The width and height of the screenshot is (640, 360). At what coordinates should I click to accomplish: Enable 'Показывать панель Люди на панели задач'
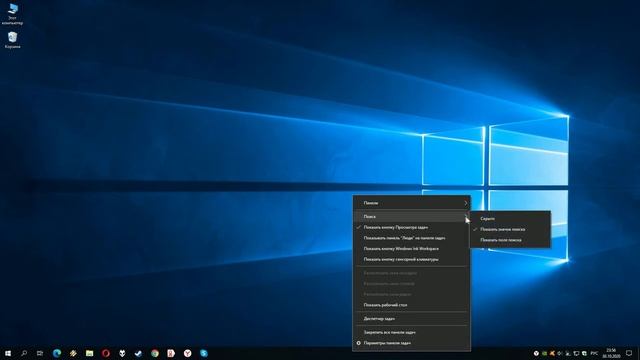(411, 238)
